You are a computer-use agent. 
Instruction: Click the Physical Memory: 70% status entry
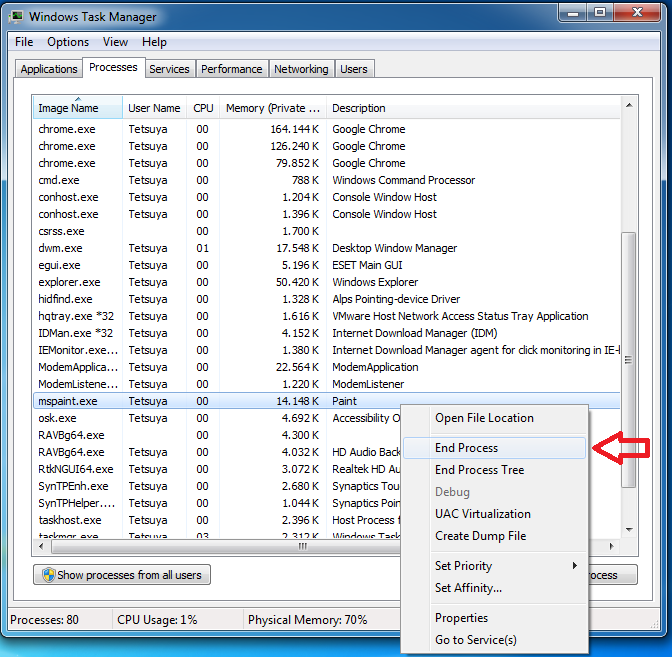[307, 620]
